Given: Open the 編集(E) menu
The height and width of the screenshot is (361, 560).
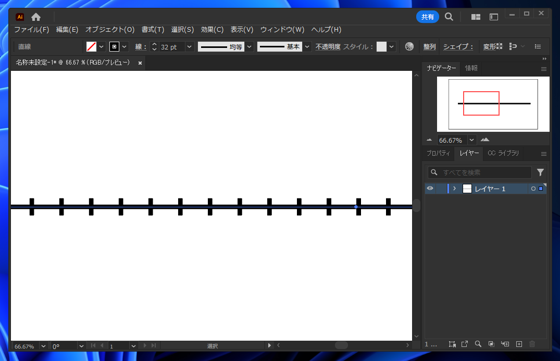Looking at the screenshot, I should (x=67, y=30).
